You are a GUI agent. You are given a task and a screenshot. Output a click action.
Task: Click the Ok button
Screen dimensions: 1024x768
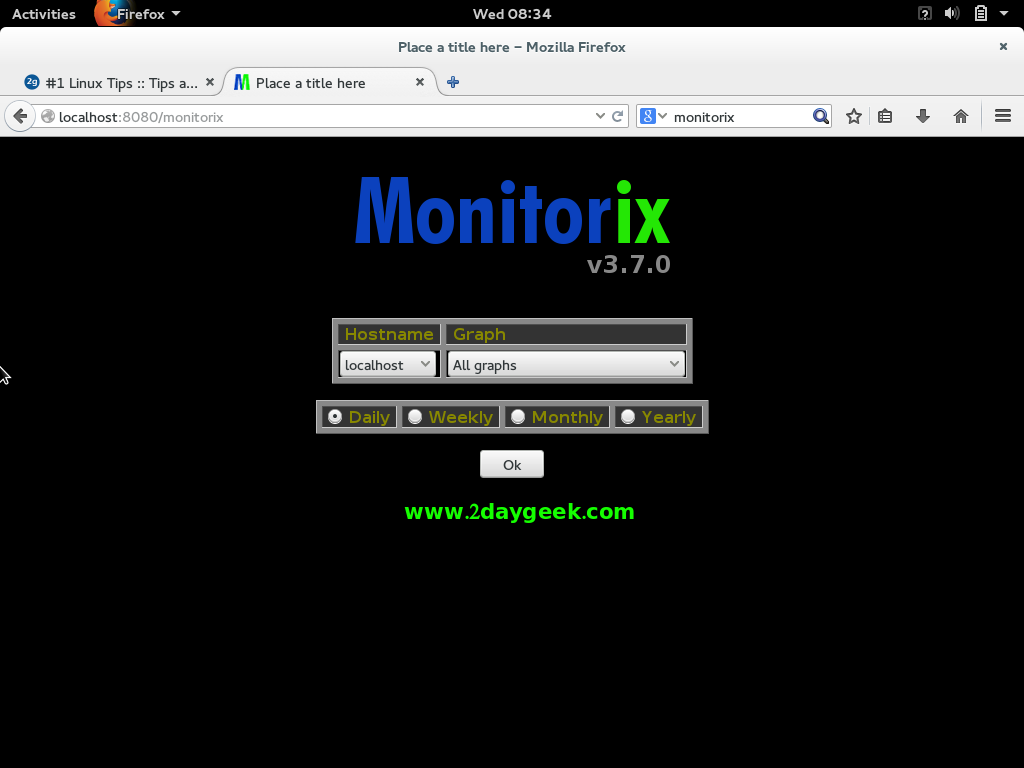[x=512, y=464]
